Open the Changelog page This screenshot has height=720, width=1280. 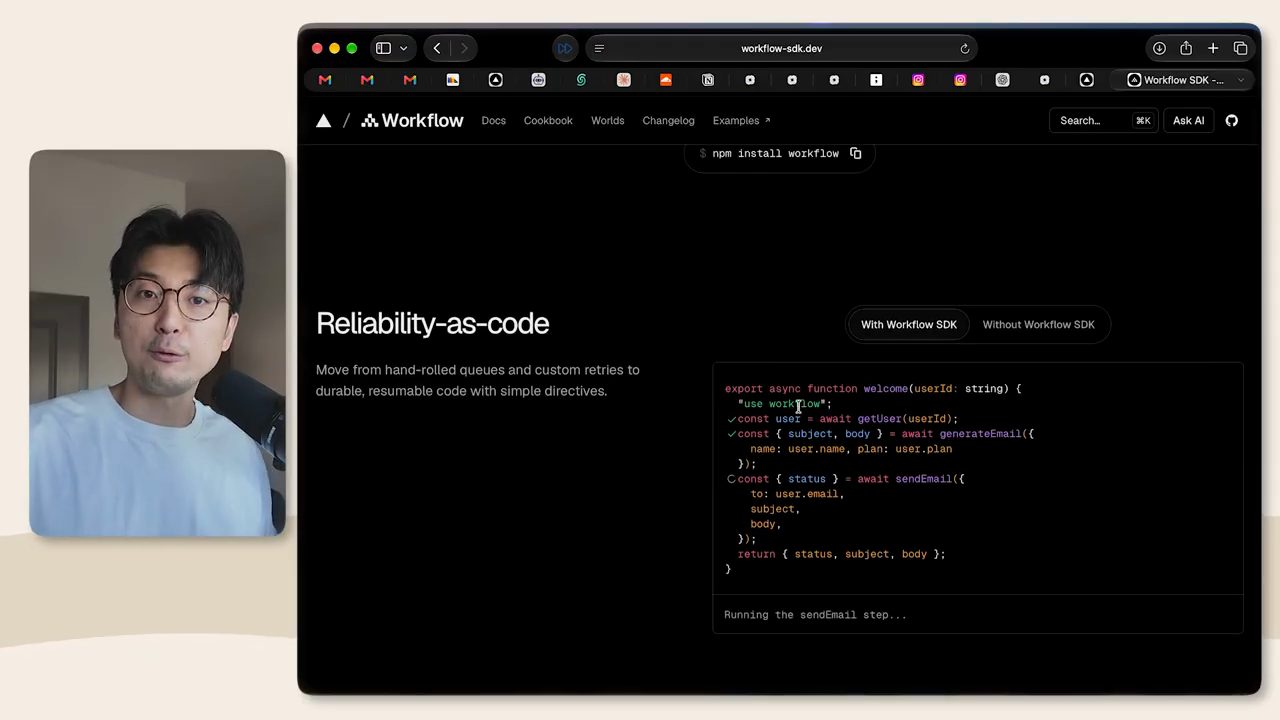(x=668, y=121)
